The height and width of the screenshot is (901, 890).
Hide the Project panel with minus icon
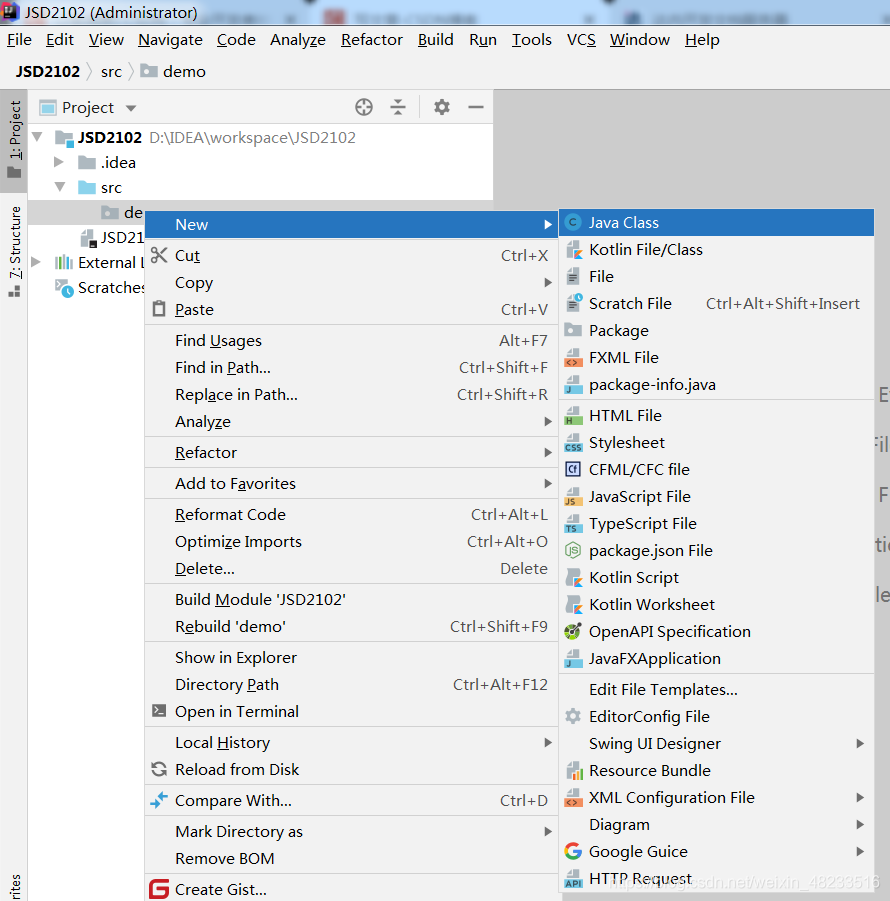click(476, 107)
